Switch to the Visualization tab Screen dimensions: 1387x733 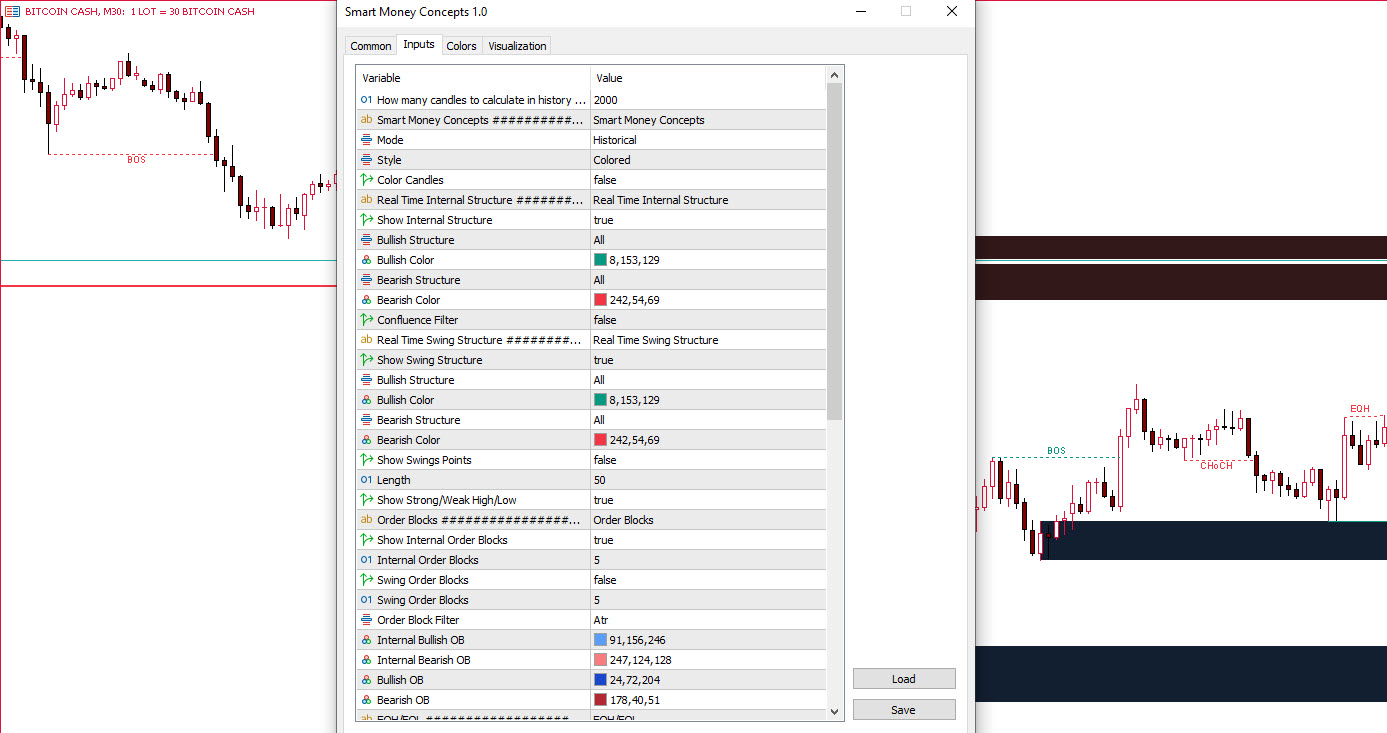517,46
